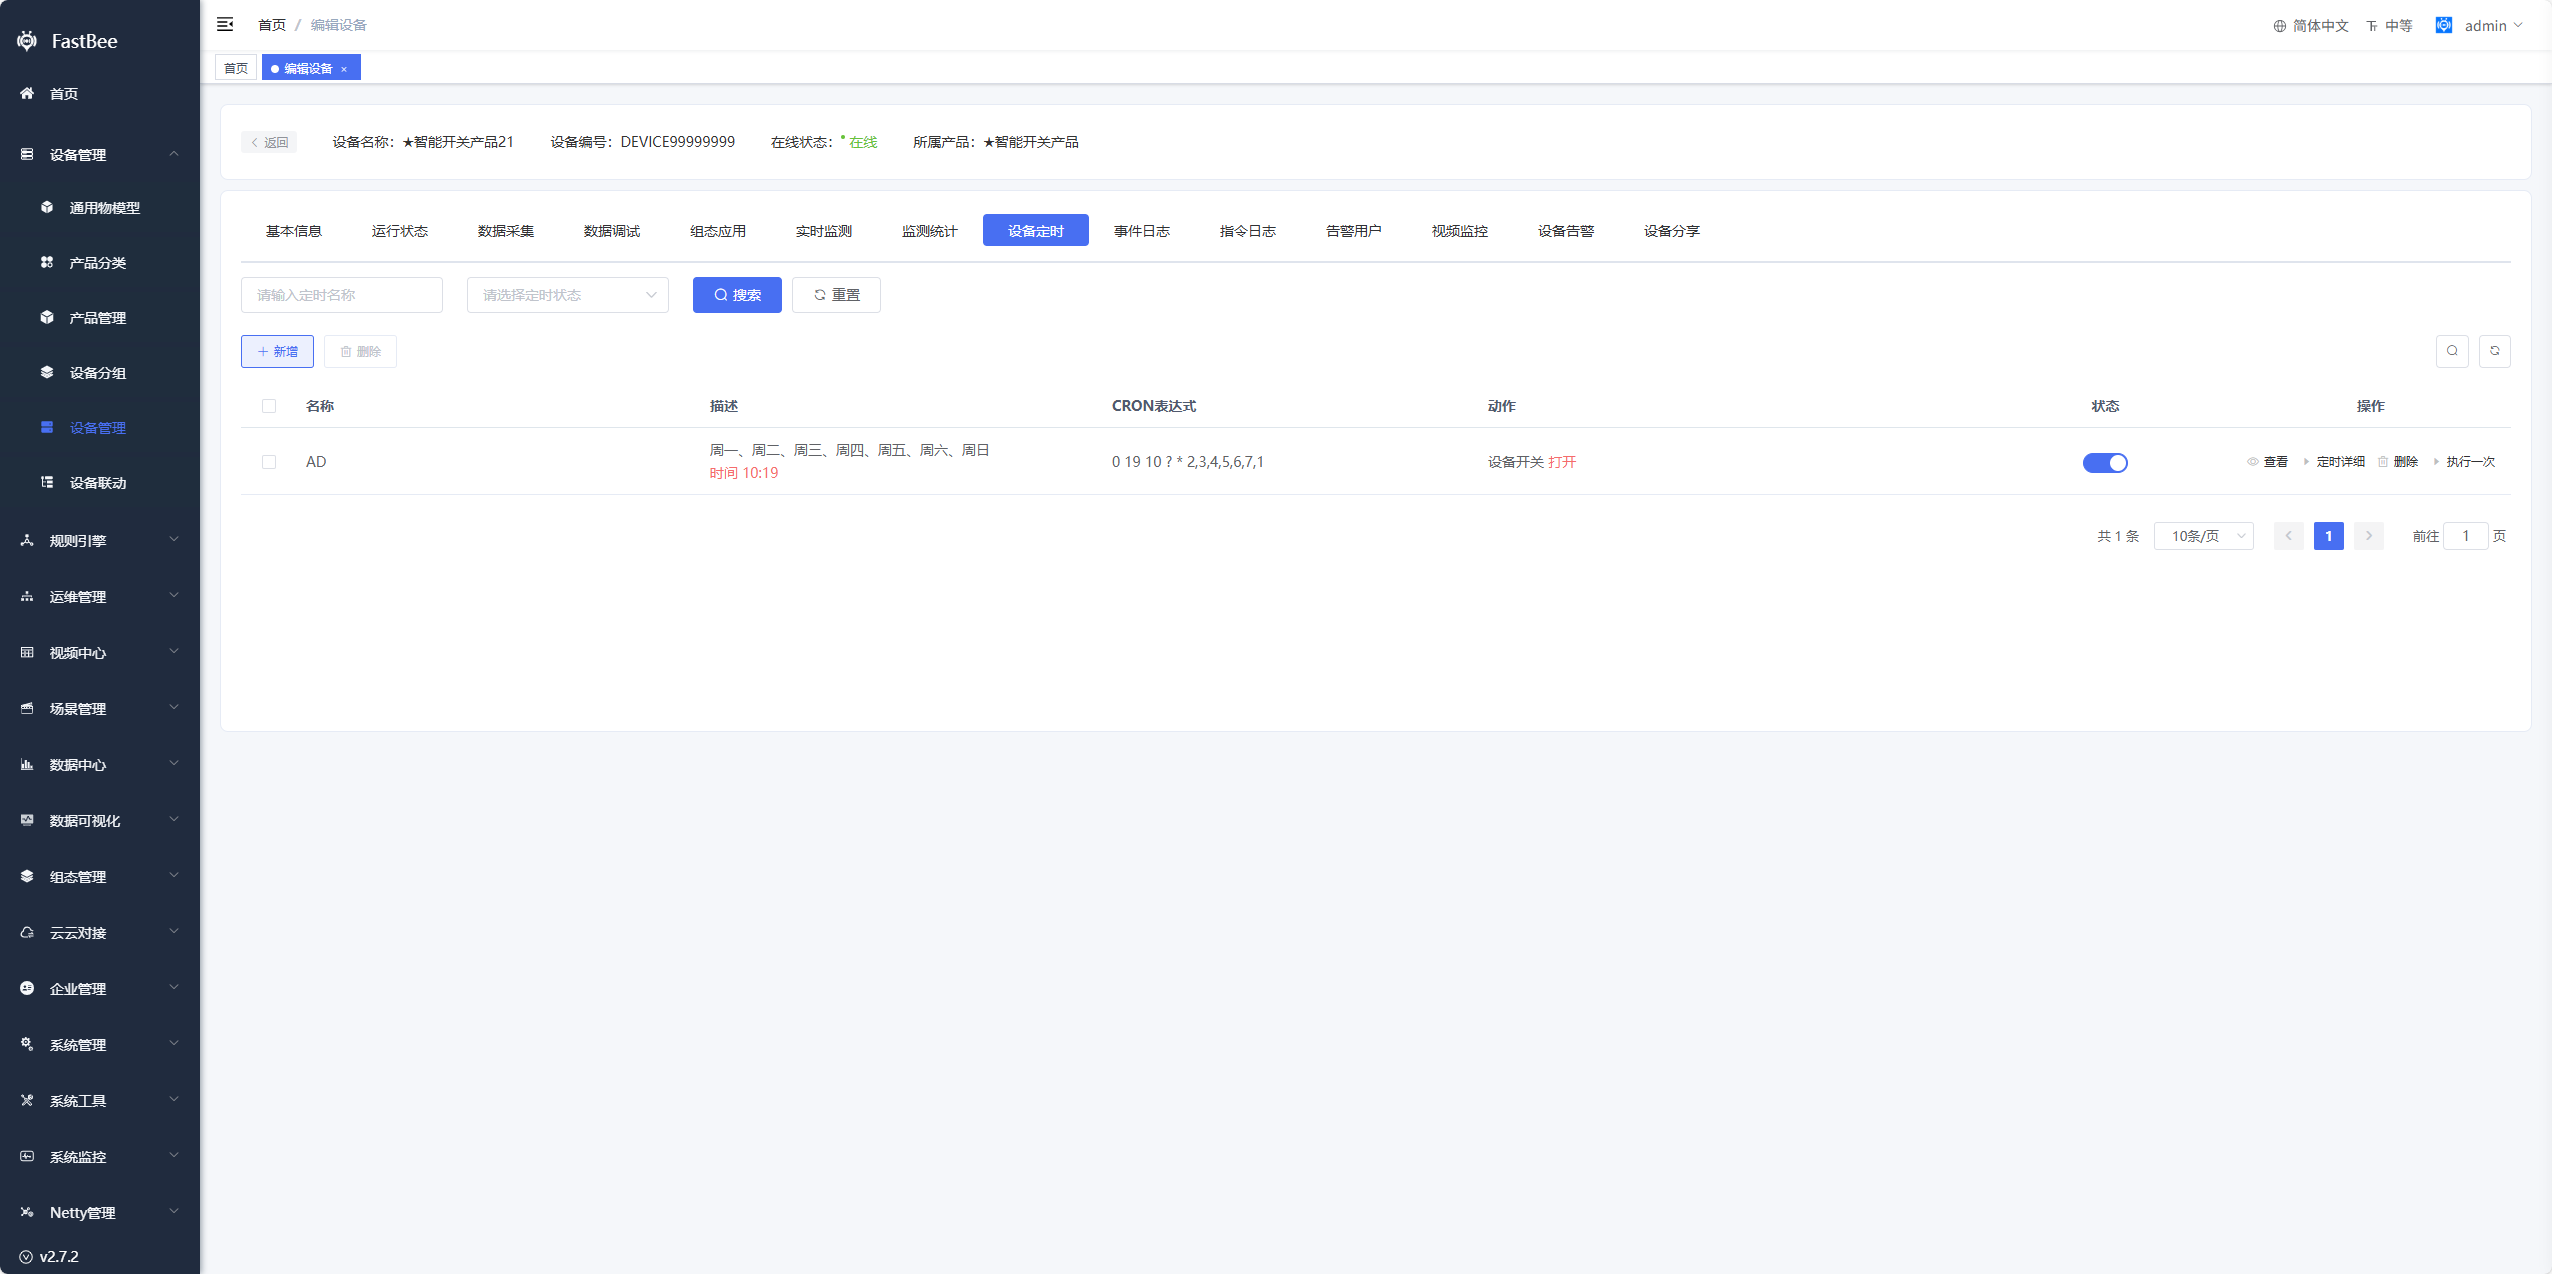Open 通用物模型 in sidebar
The width and height of the screenshot is (2552, 1274).
104,208
